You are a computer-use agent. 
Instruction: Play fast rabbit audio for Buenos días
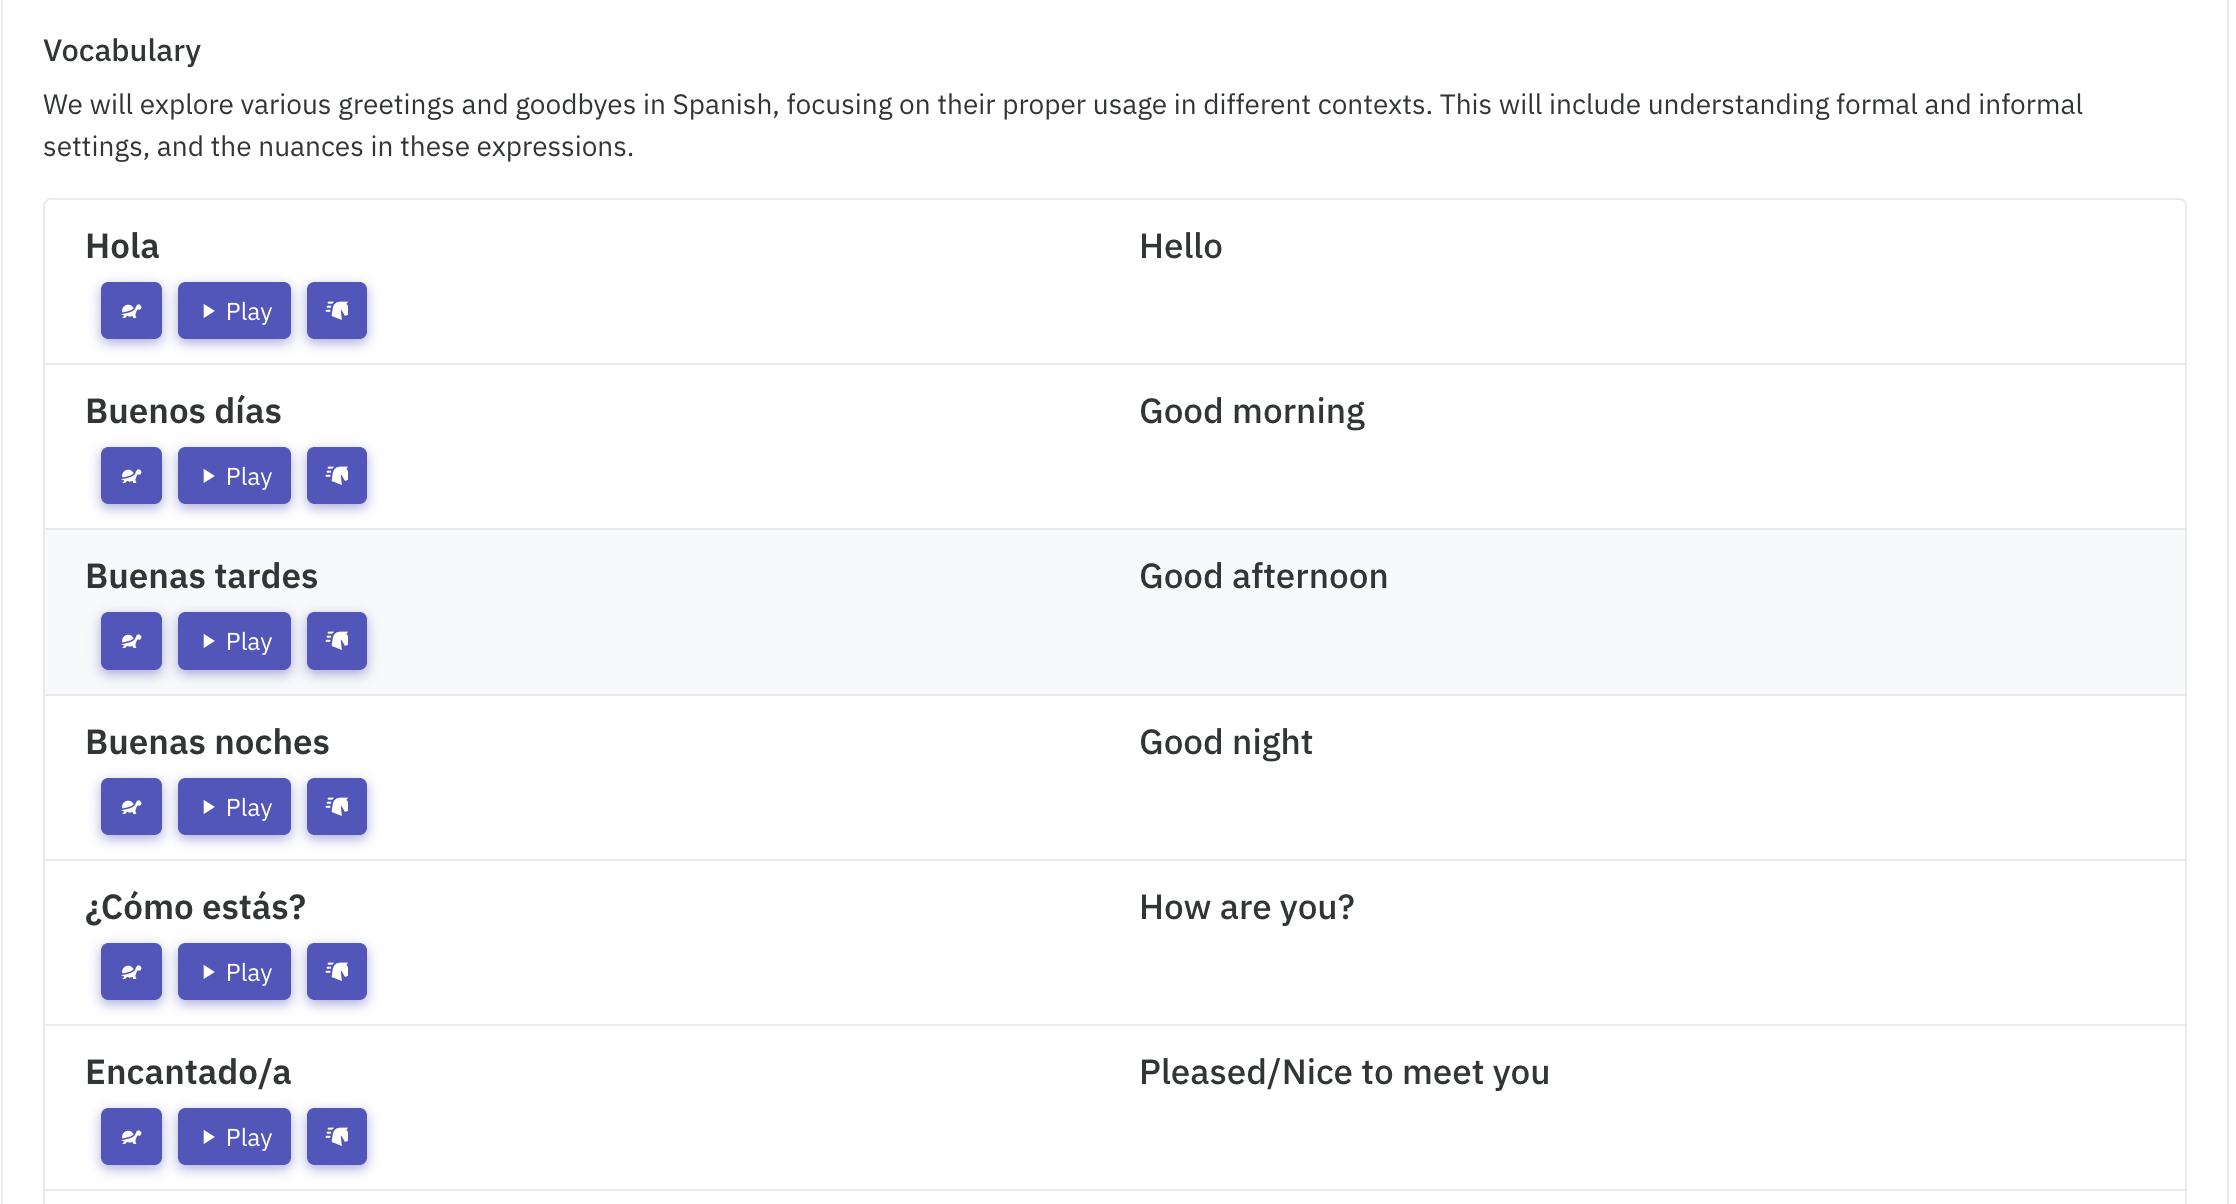[337, 476]
